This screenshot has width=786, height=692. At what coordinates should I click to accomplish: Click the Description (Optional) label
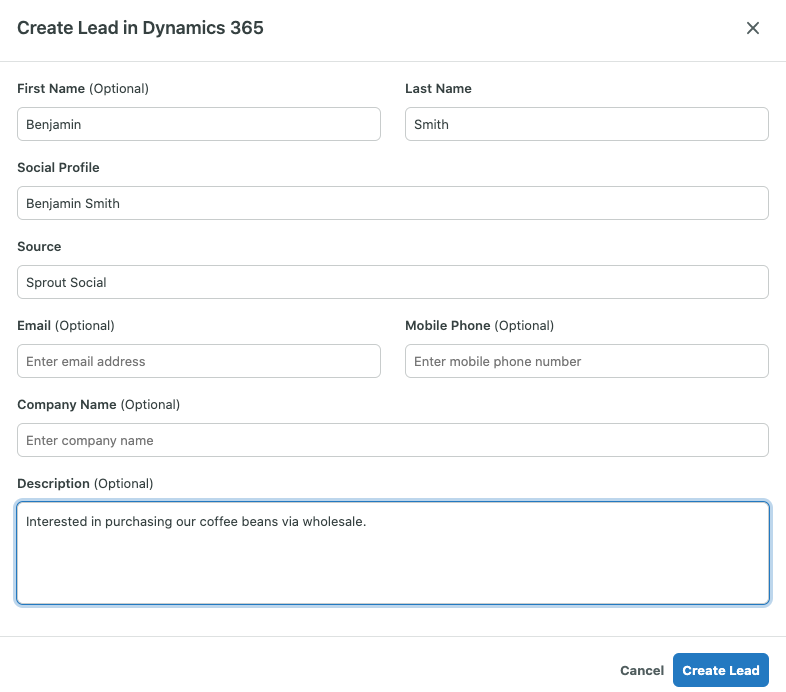pos(85,484)
